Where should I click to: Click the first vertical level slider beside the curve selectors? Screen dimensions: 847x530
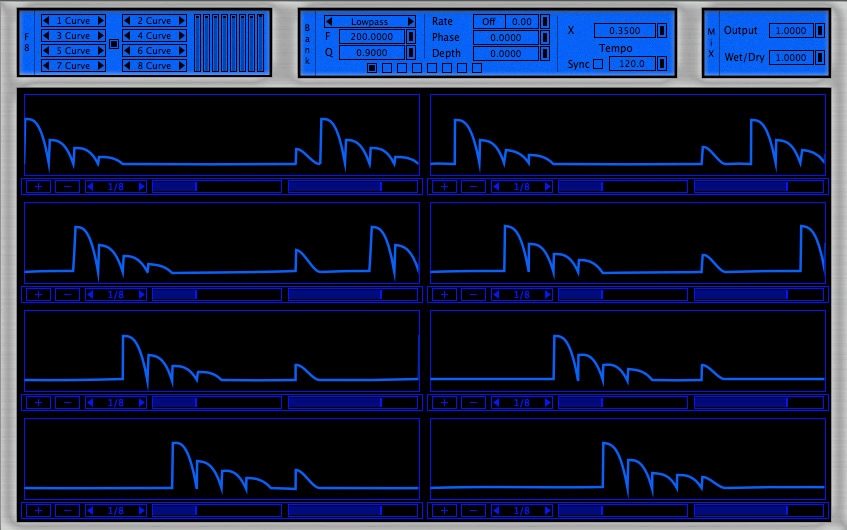point(198,43)
